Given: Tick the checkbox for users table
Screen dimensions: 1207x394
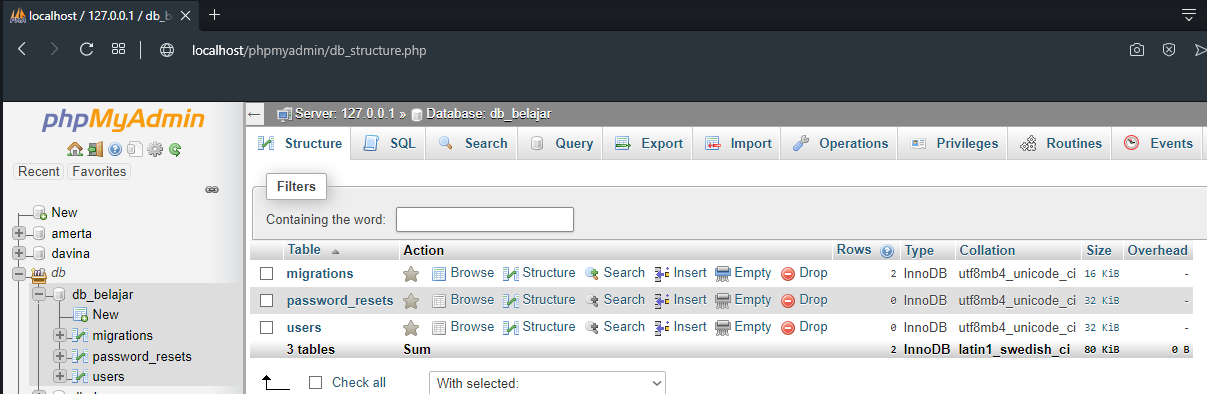Looking at the screenshot, I should [x=267, y=328].
